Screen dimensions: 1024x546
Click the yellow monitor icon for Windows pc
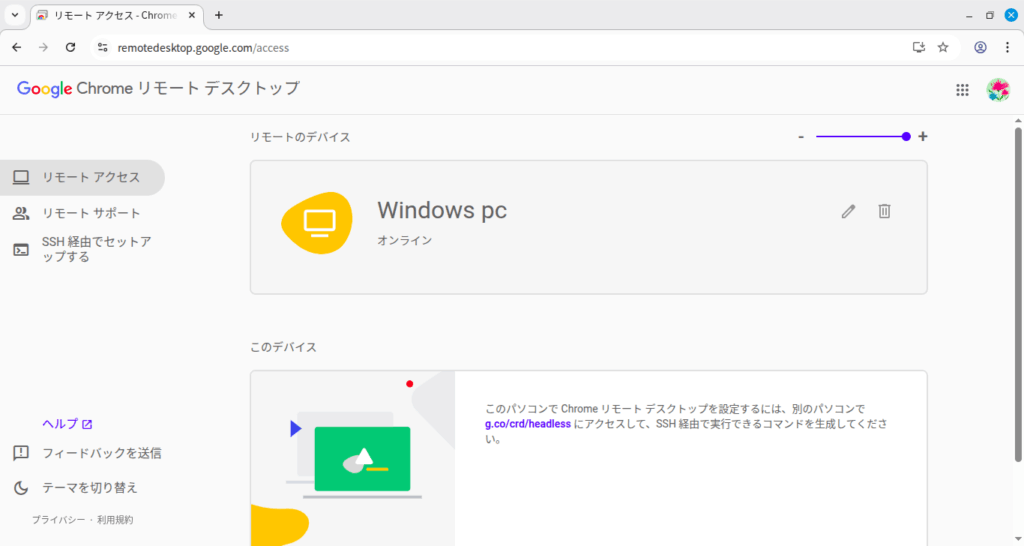(317, 222)
